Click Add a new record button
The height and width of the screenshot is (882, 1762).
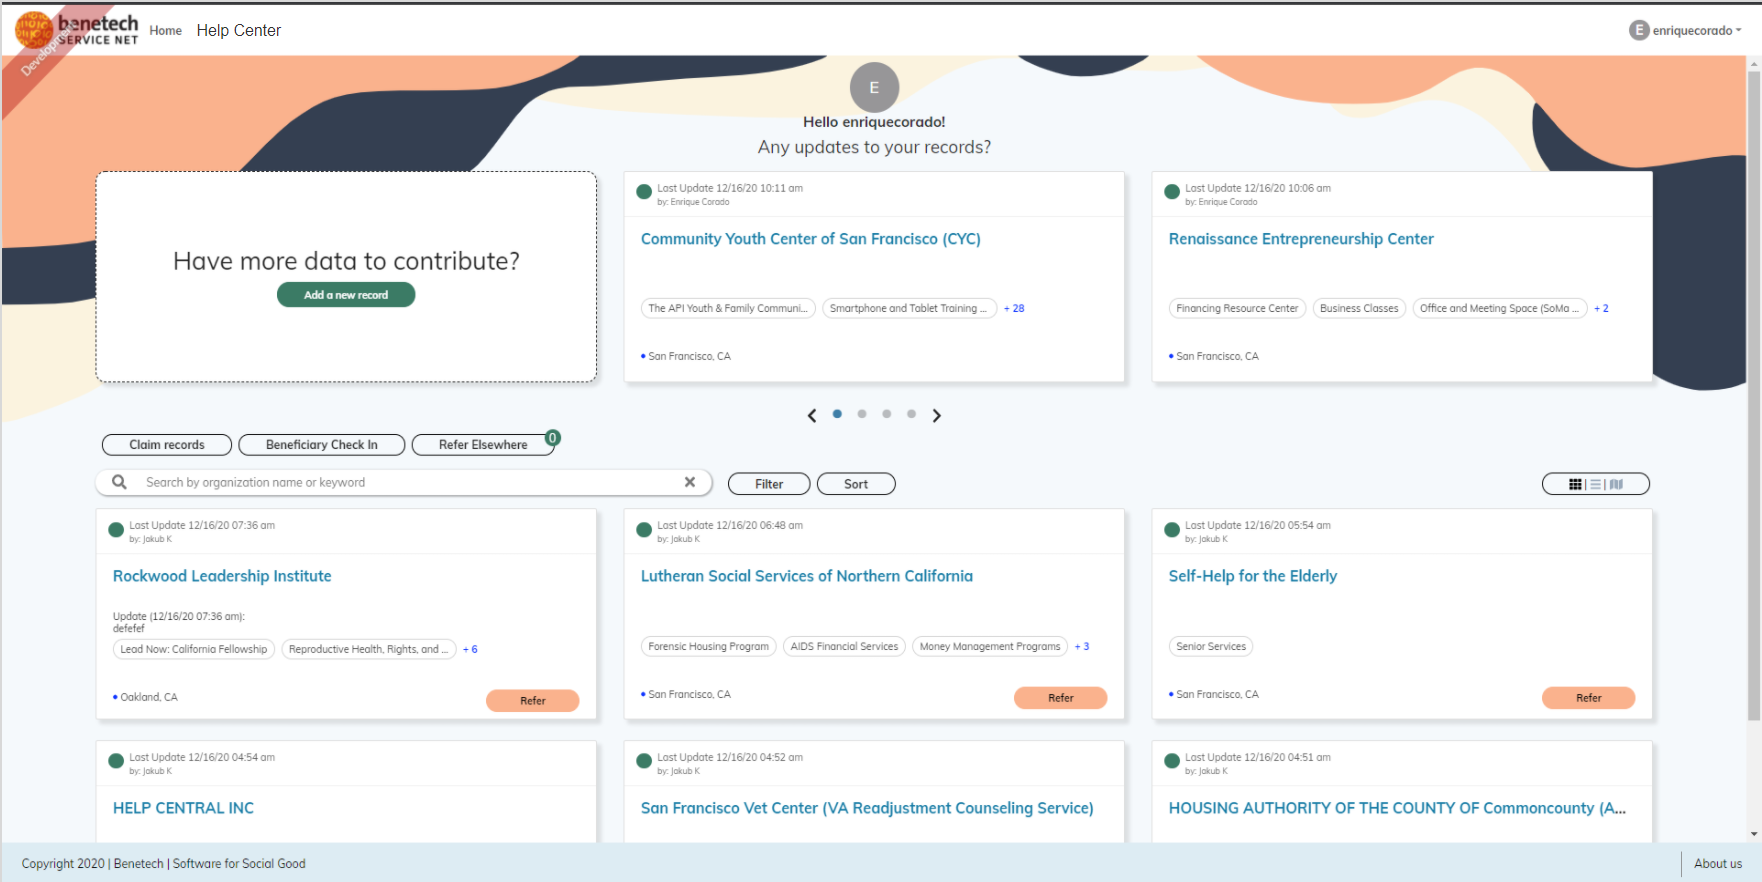[346, 295]
